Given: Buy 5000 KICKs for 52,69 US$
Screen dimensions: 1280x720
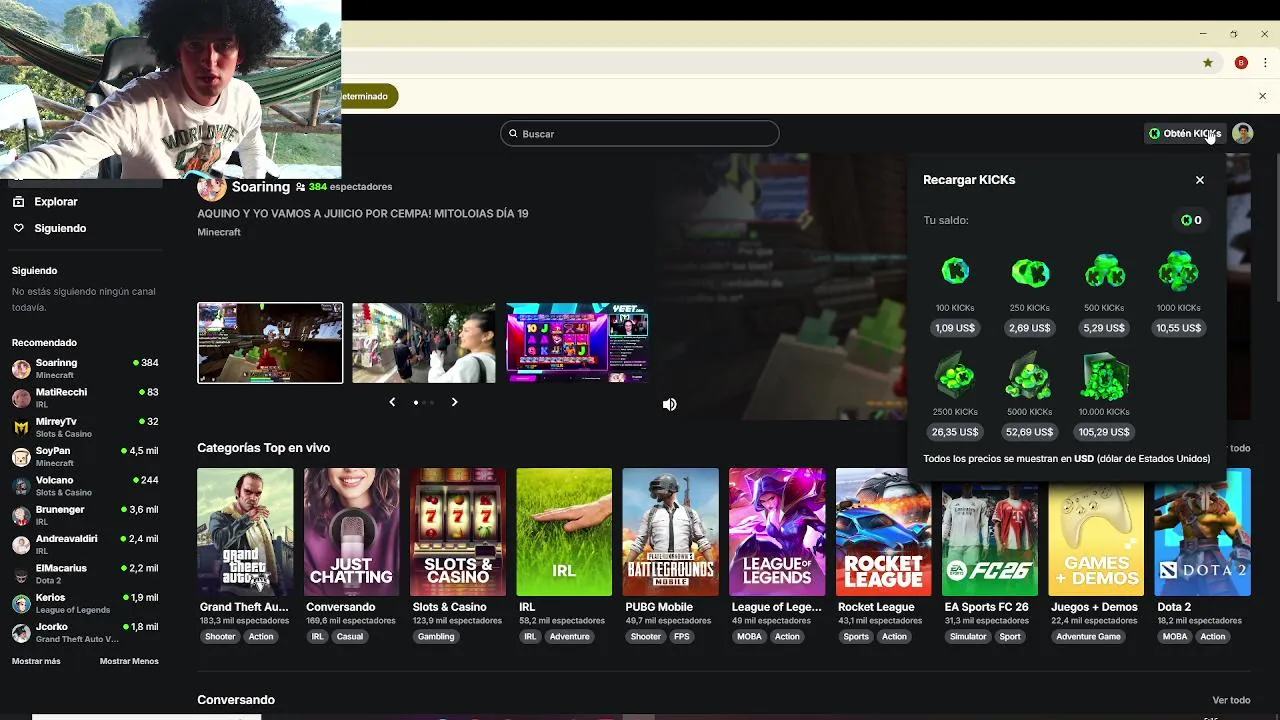Looking at the screenshot, I should tap(1029, 432).
